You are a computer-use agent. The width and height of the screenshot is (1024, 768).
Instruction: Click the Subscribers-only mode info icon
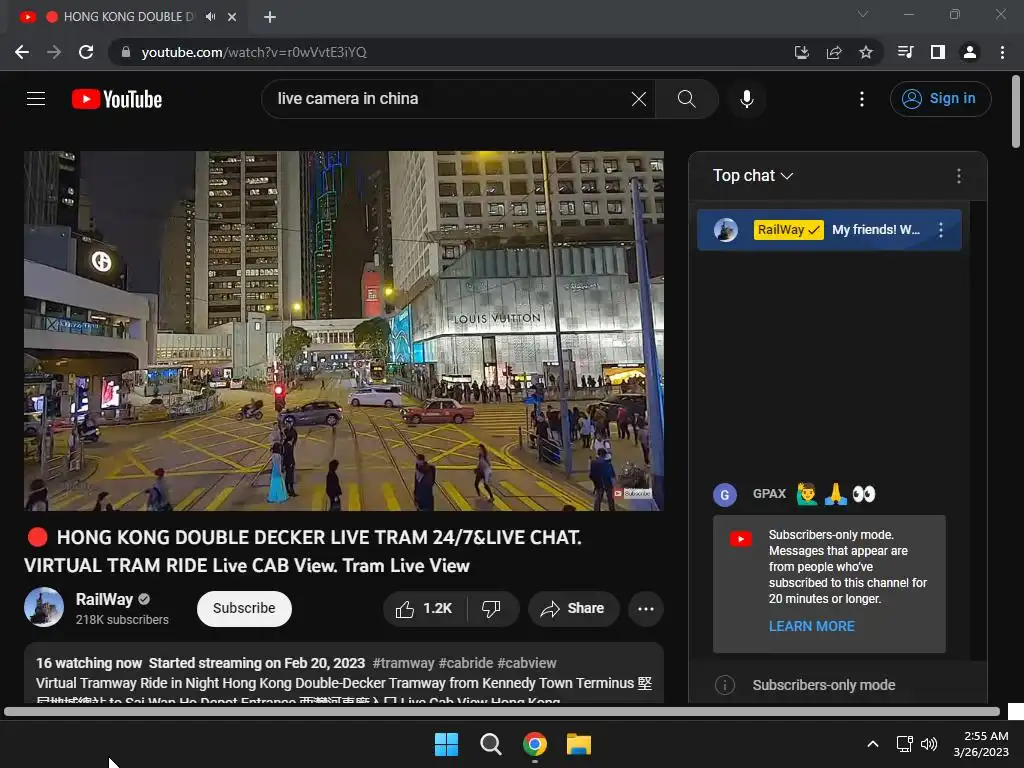(x=724, y=685)
